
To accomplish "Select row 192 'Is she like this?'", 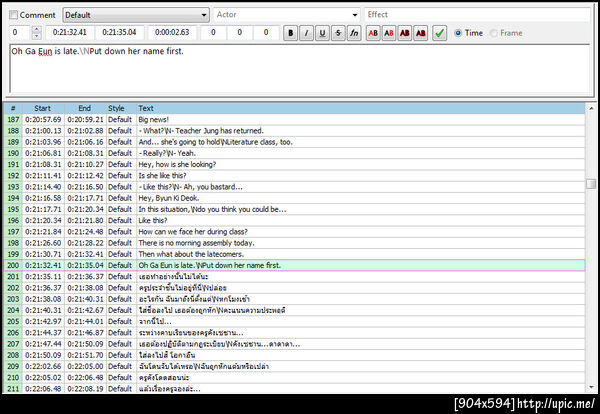I will point(294,176).
